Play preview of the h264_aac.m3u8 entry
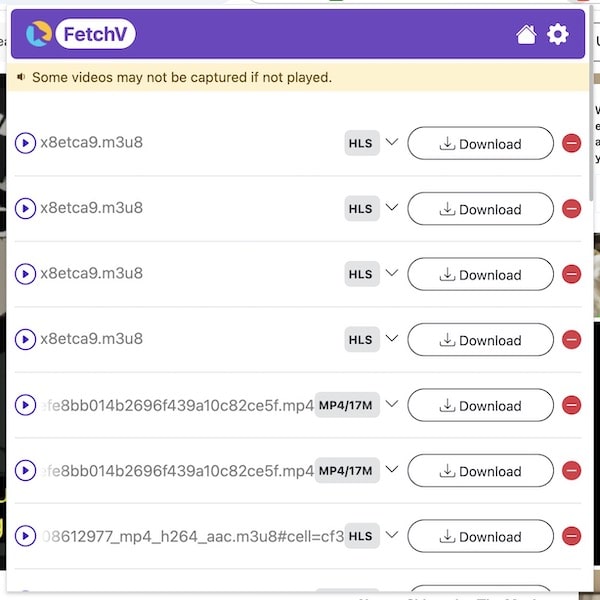 25,536
